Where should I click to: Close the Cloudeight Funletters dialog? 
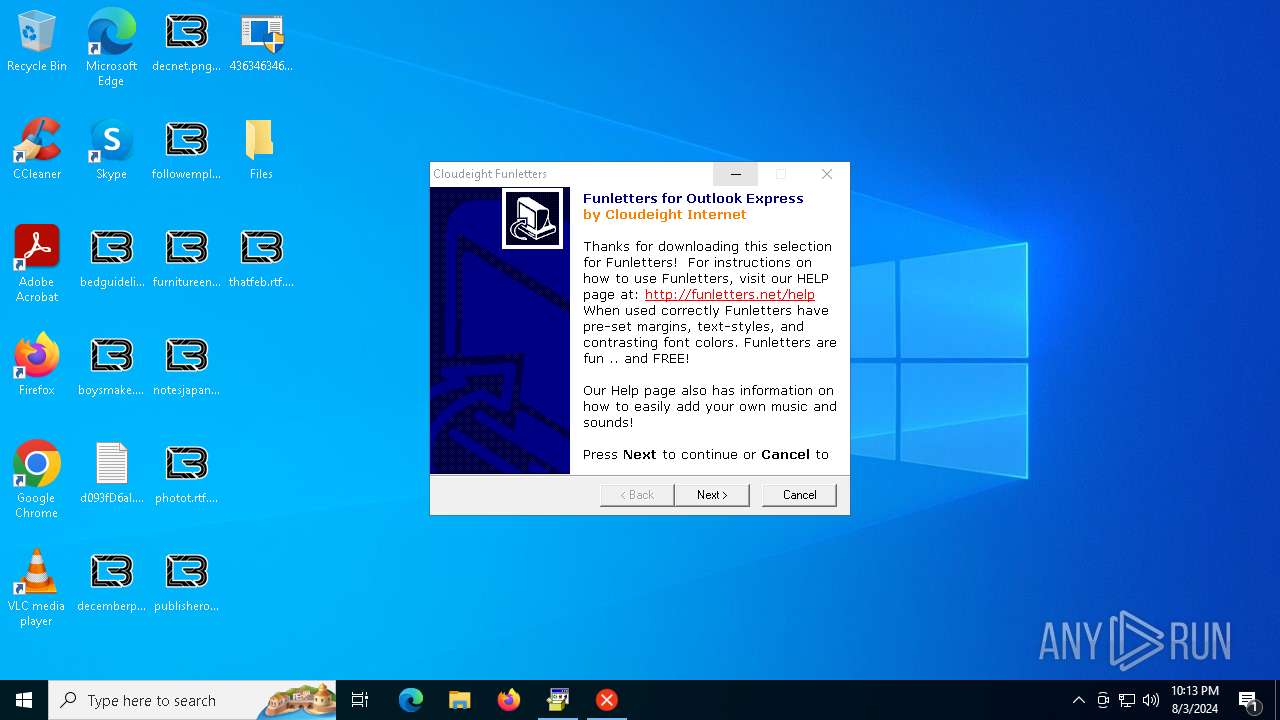[x=827, y=174]
